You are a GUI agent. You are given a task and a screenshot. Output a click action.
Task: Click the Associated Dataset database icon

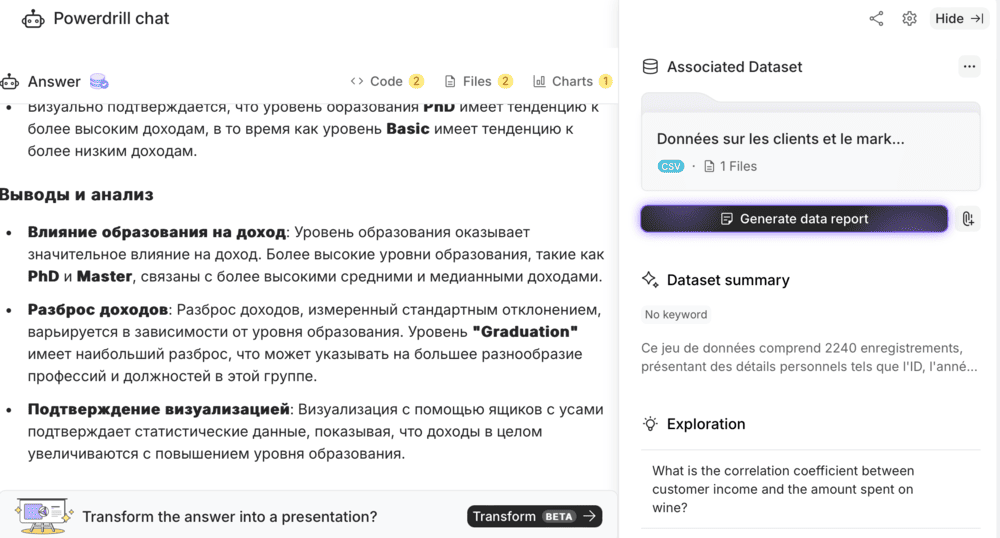coord(650,67)
